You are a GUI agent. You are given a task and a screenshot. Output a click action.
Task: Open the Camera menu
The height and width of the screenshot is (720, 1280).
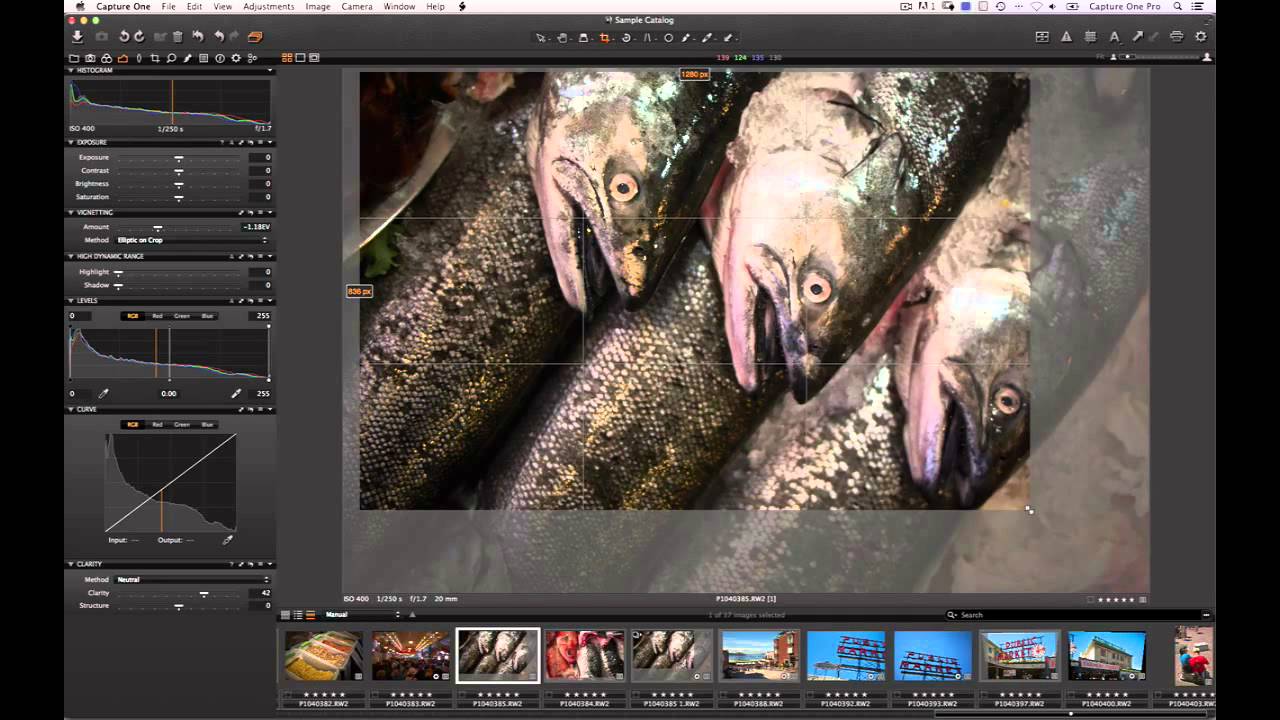pos(357,7)
